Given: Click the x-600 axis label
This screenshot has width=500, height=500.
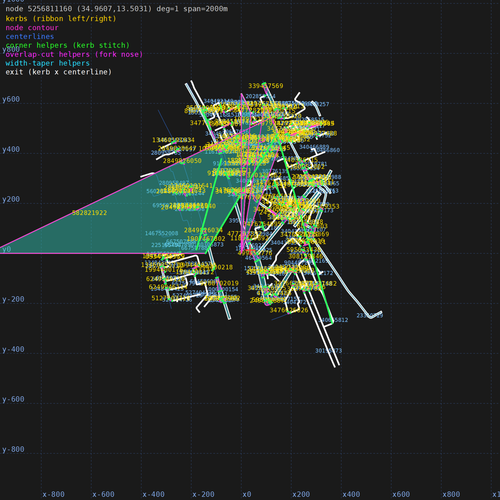Looking at the screenshot, I should [103, 494].
